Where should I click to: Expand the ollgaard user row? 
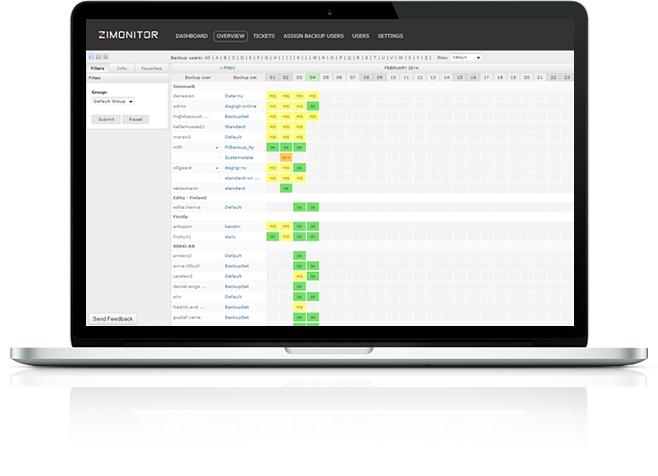pyautogui.click(x=217, y=168)
